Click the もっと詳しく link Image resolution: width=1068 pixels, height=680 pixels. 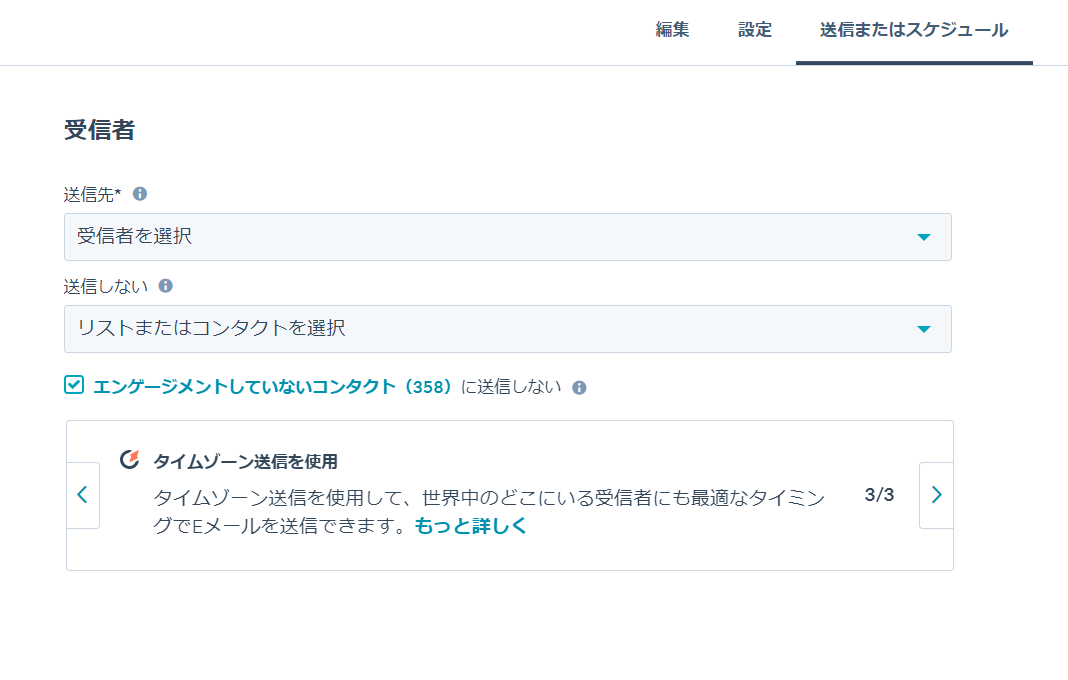pos(471,526)
